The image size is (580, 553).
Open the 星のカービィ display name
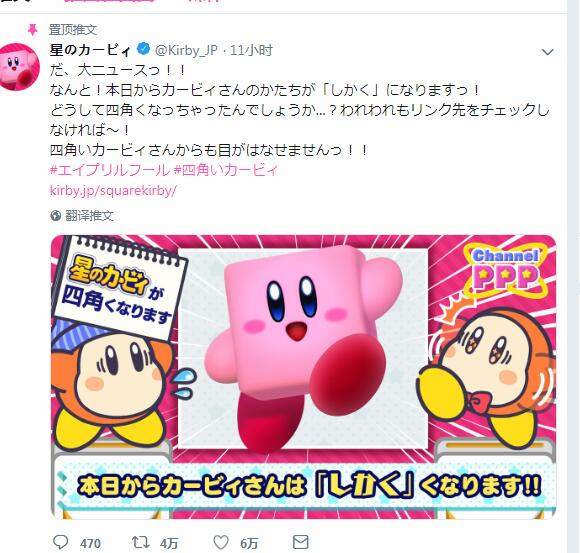click(x=90, y=50)
